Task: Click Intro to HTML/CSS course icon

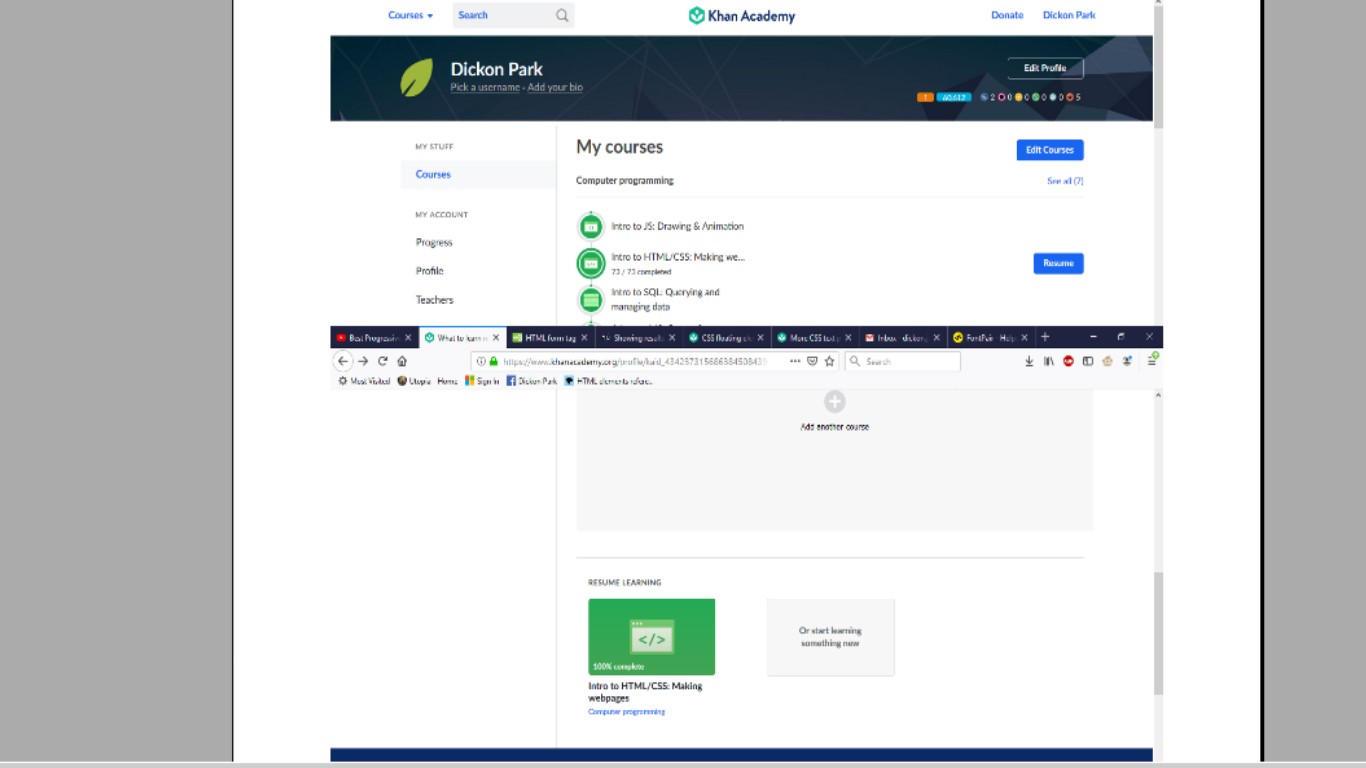Action: [591, 263]
